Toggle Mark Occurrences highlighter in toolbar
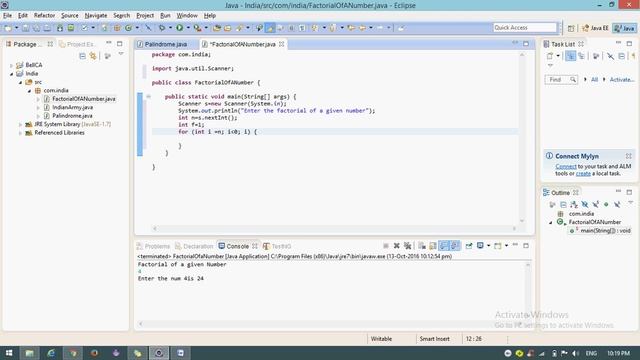 (270, 28)
